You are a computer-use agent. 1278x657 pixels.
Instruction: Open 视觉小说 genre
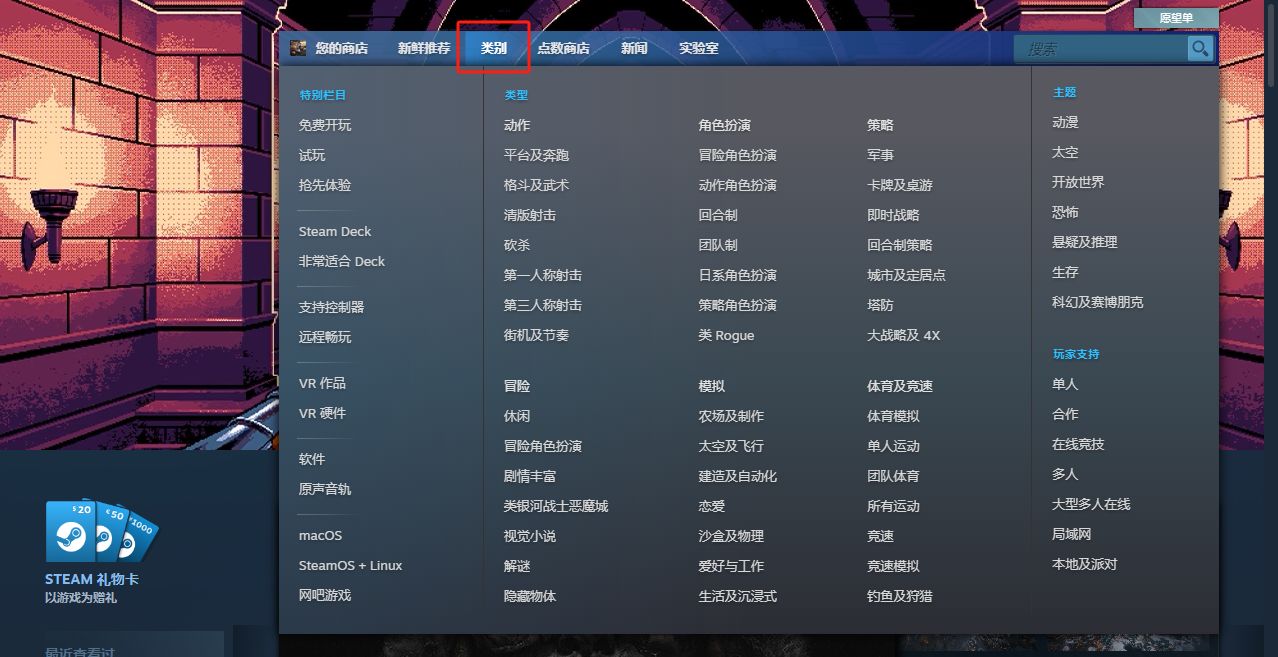click(530, 536)
